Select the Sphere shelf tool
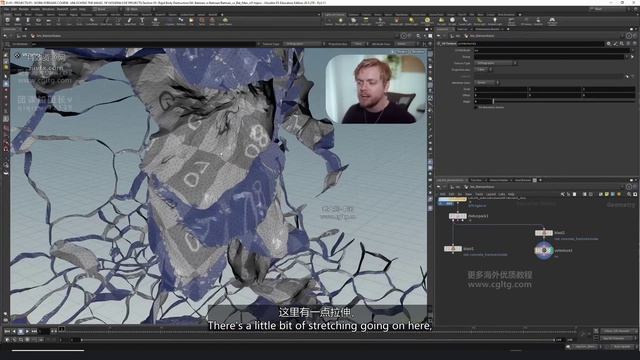 (x=18, y=20)
